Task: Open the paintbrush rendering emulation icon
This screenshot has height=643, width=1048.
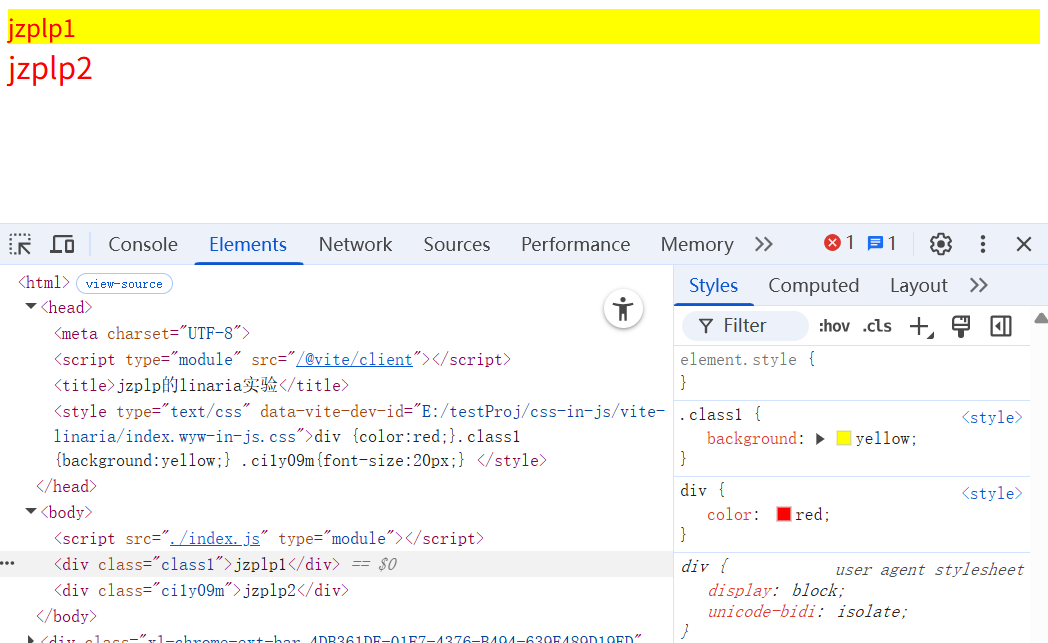Action: coord(961,326)
